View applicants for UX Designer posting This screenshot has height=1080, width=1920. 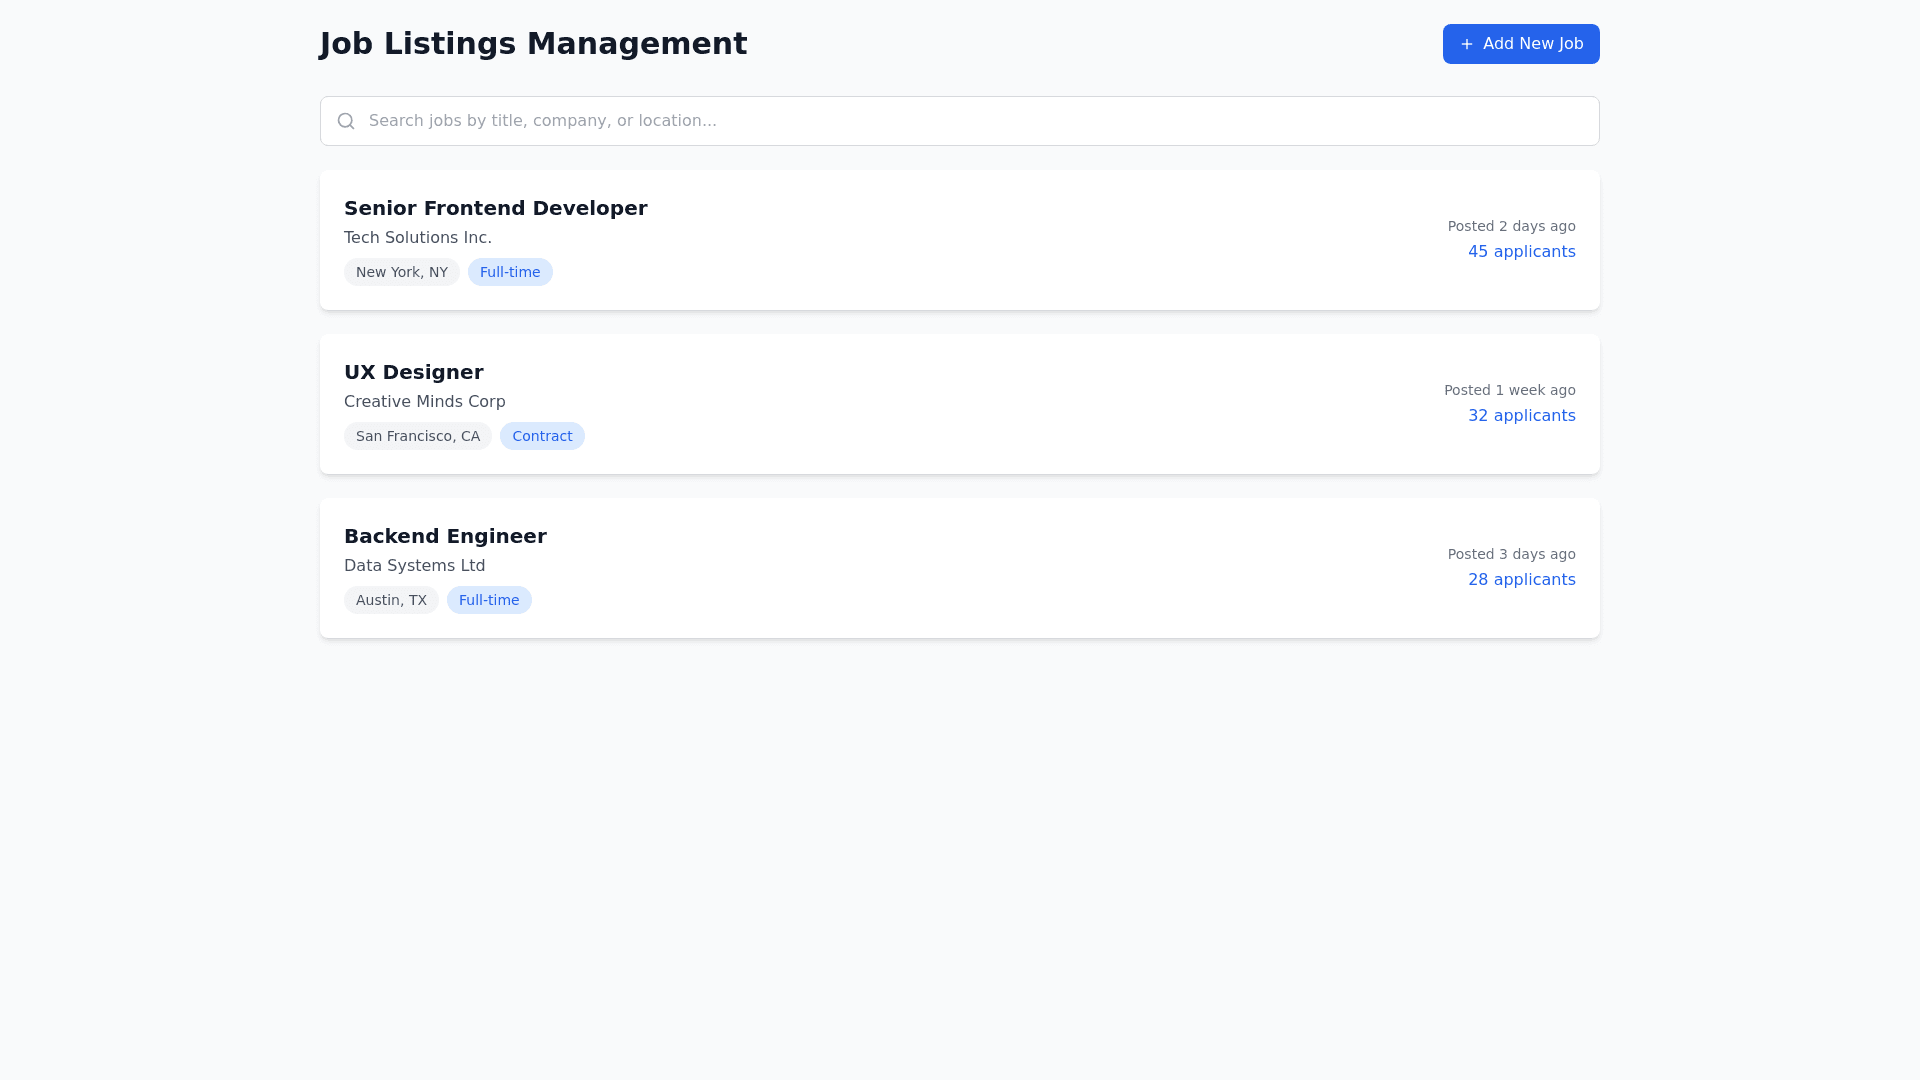point(1522,416)
